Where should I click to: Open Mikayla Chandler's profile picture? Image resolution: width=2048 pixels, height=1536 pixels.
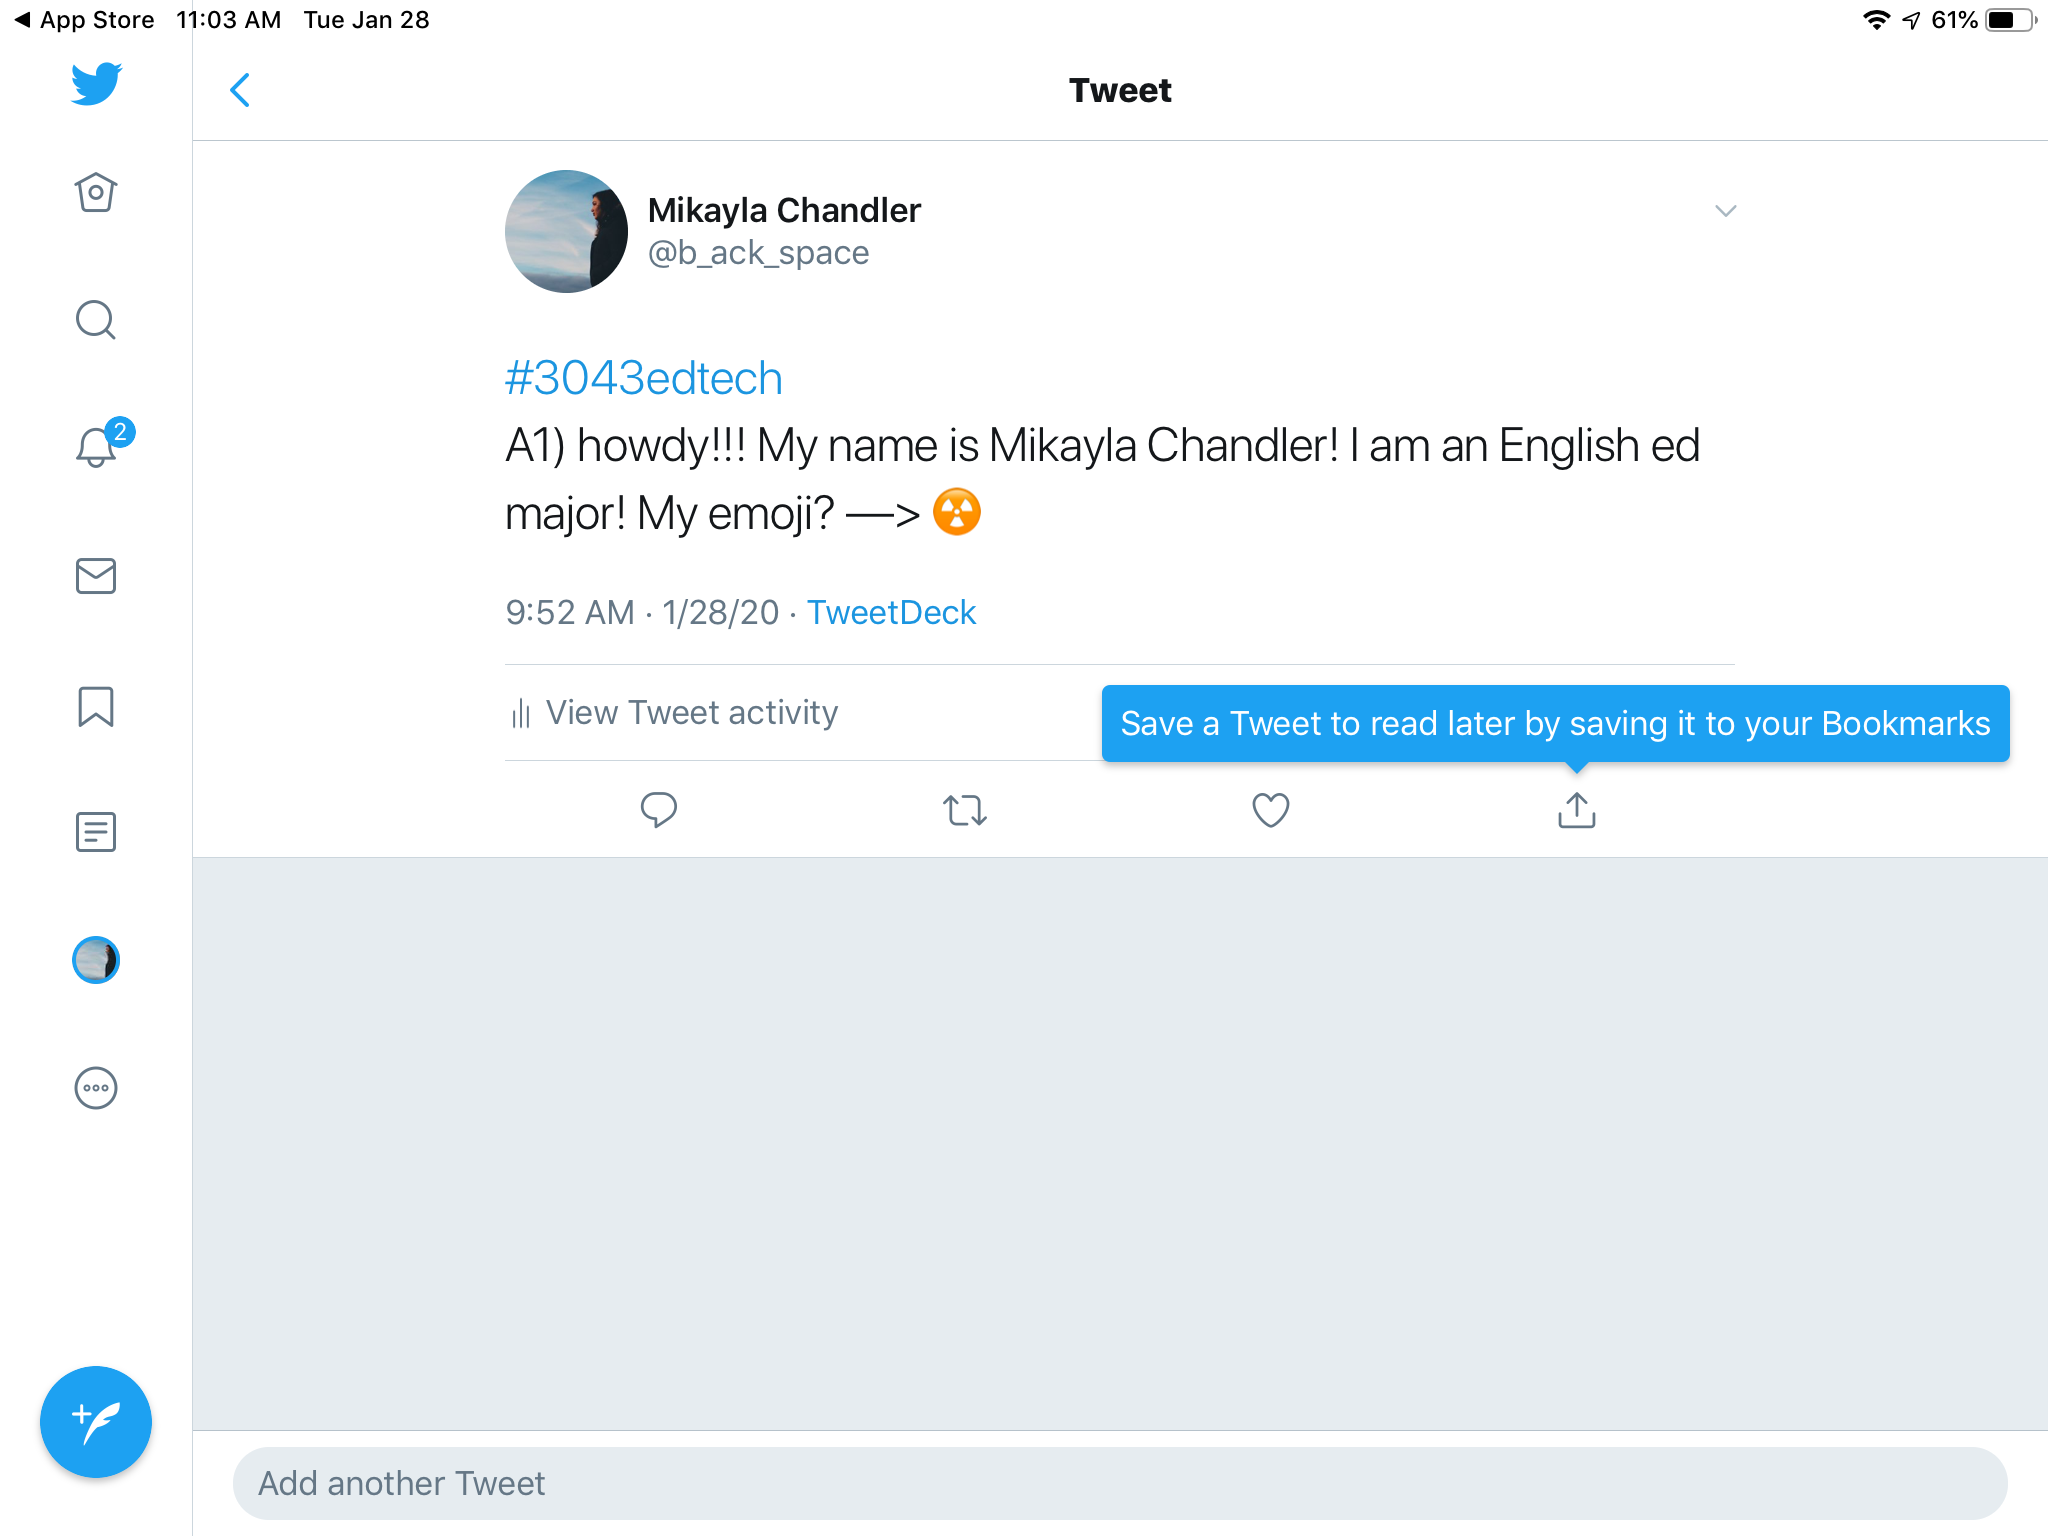pos(566,231)
